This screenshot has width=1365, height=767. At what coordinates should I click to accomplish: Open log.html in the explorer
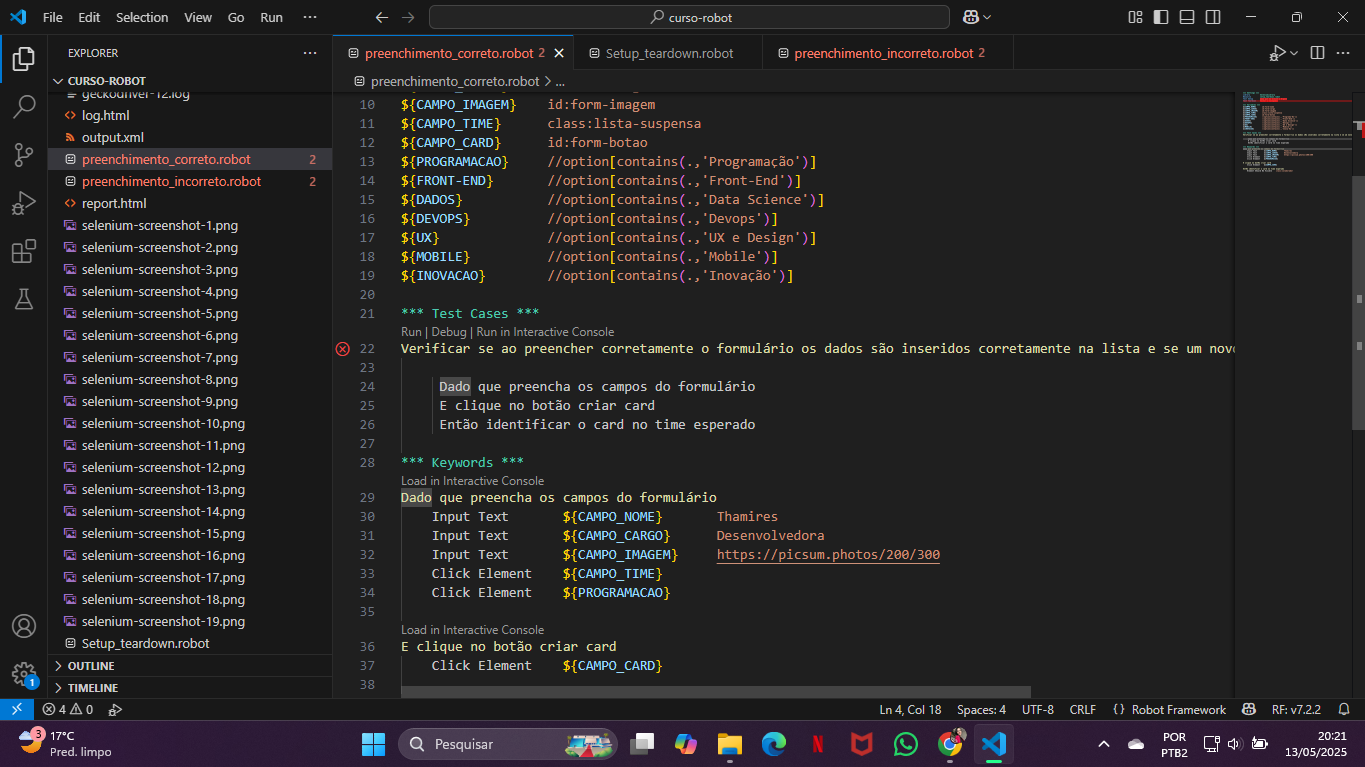[x=105, y=116]
